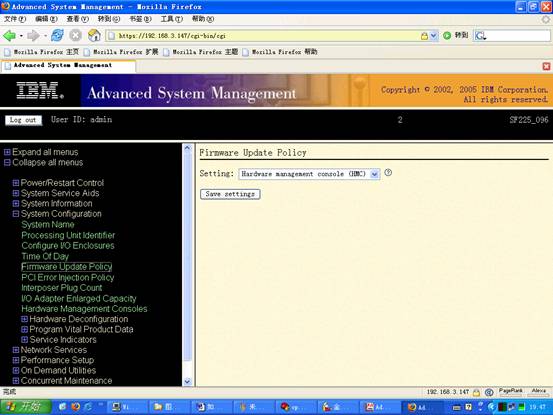Image resolution: width=553 pixels, height=415 pixels.
Task: Click the status bar padlock icon
Action: (476, 392)
